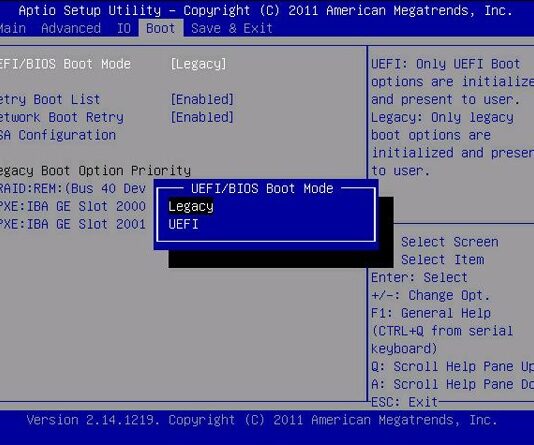
Task: Select the RAID:REM boot option entry
Action: (x=73, y=188)
